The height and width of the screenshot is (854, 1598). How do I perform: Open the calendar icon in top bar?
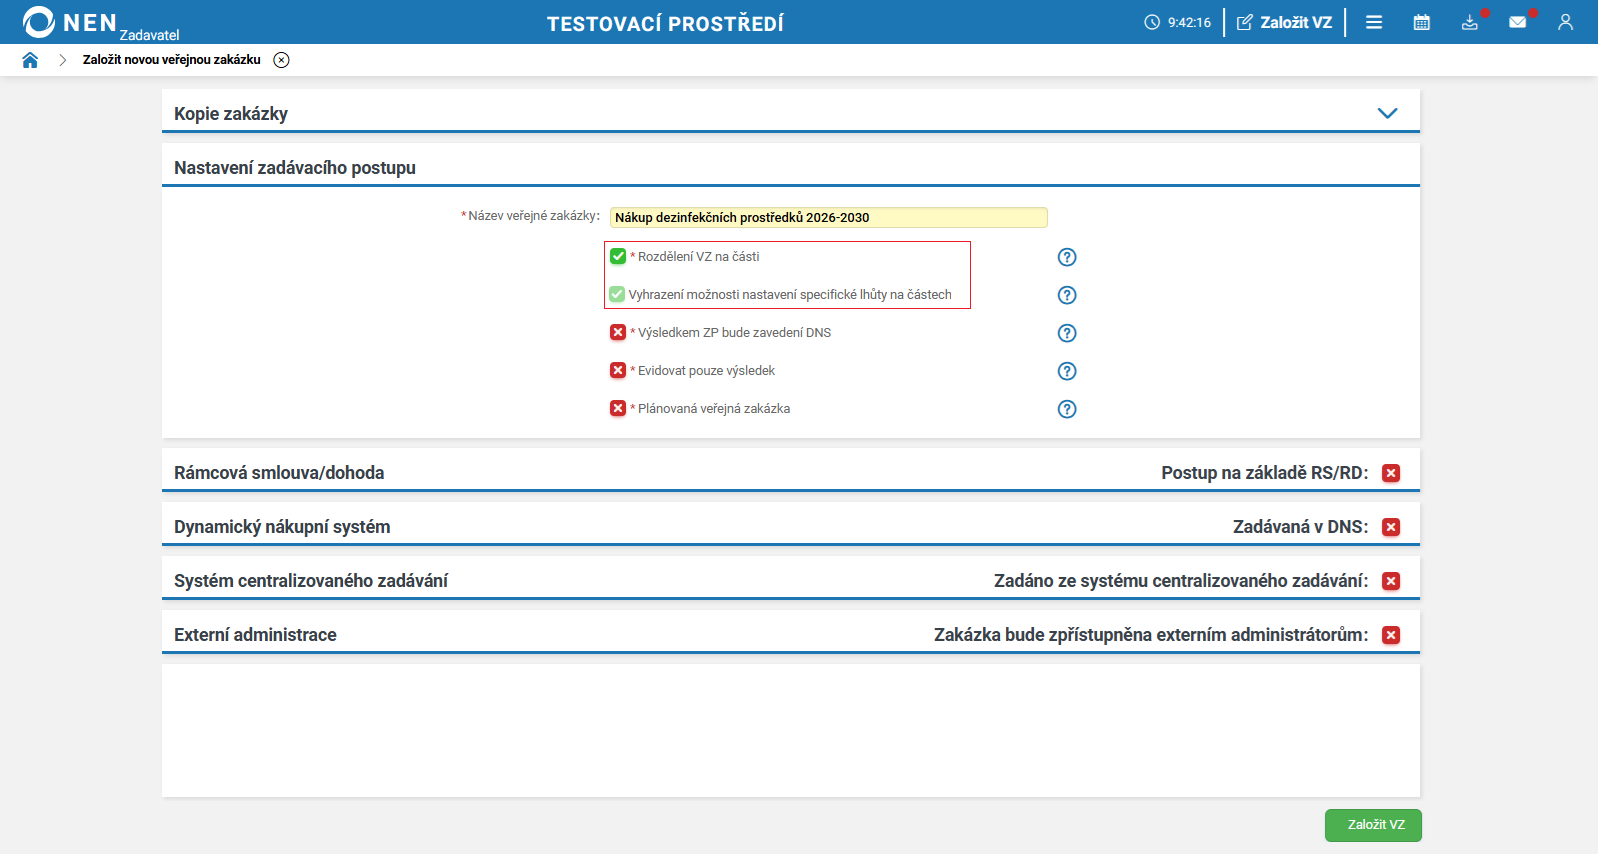click(x=1421, y=22)
